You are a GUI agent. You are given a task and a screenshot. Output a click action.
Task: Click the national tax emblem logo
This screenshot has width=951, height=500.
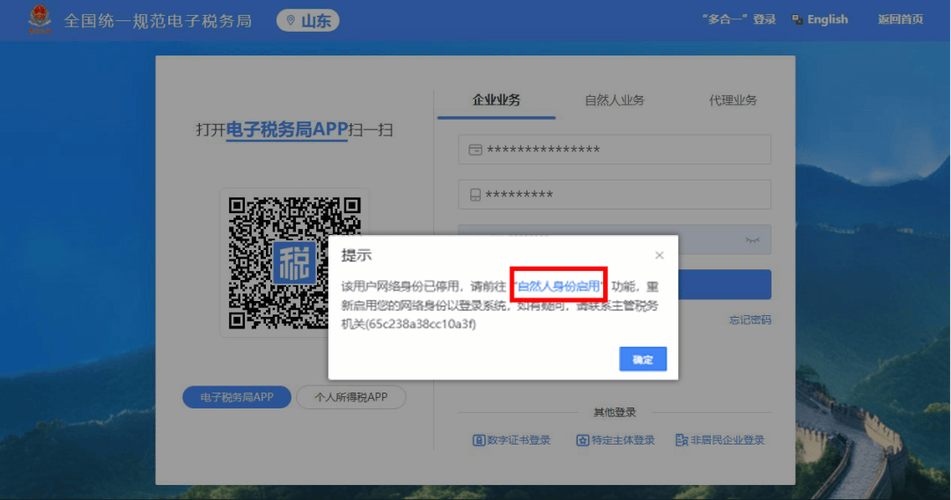(39, 19)
